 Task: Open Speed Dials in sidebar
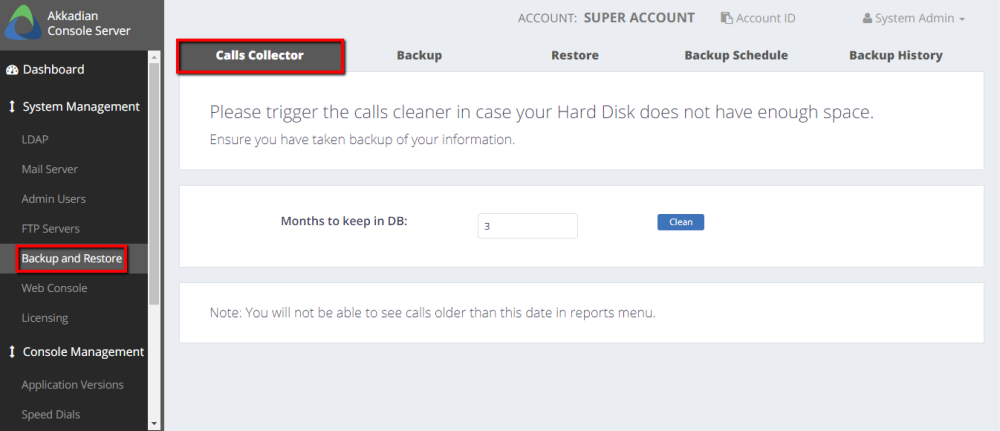[x=51, y=414]
